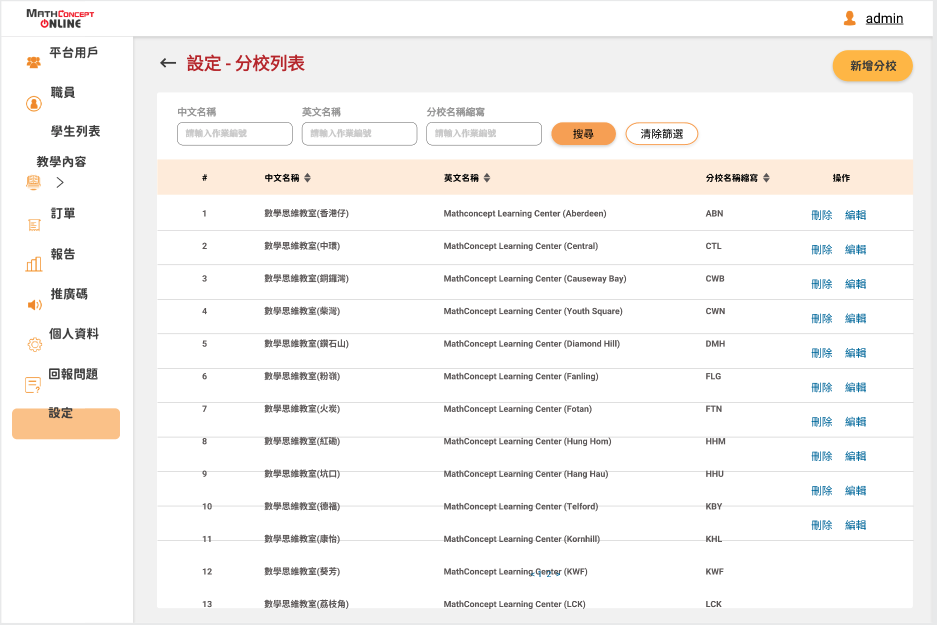Delete the FLG (Fanling) branch
Image resolution: width=937 pixels, height=625 pixels.
tap(822, 388)
